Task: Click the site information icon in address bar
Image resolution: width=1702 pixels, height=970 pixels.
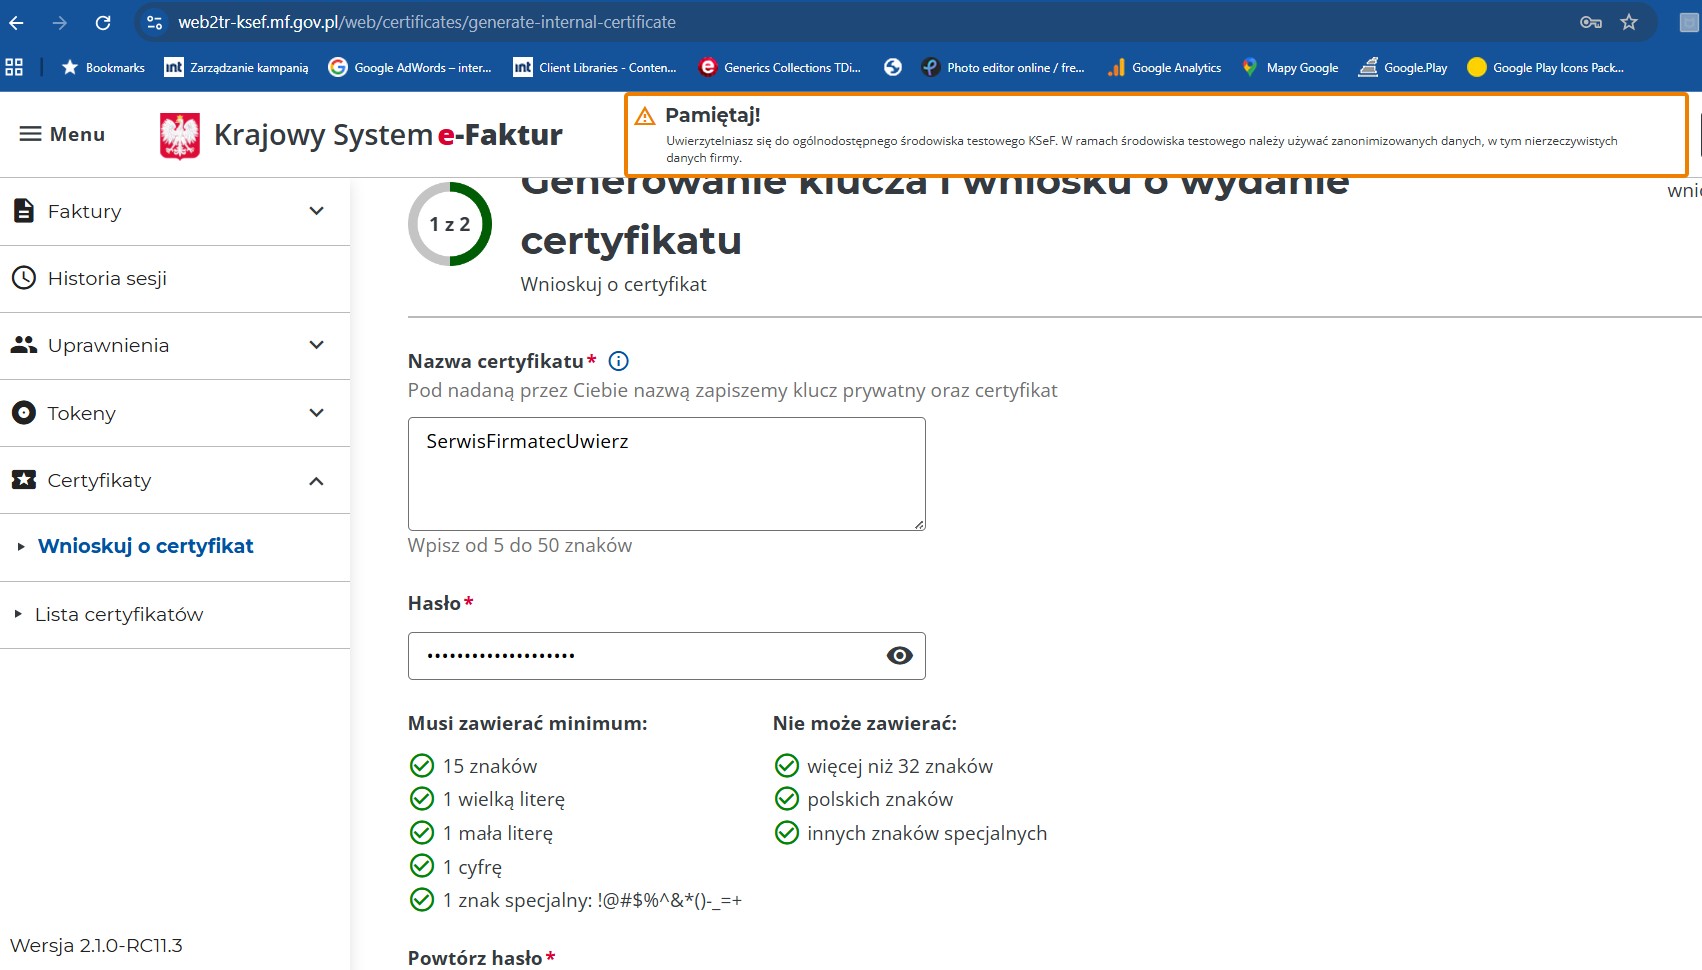Action: [x=154, y=22]
